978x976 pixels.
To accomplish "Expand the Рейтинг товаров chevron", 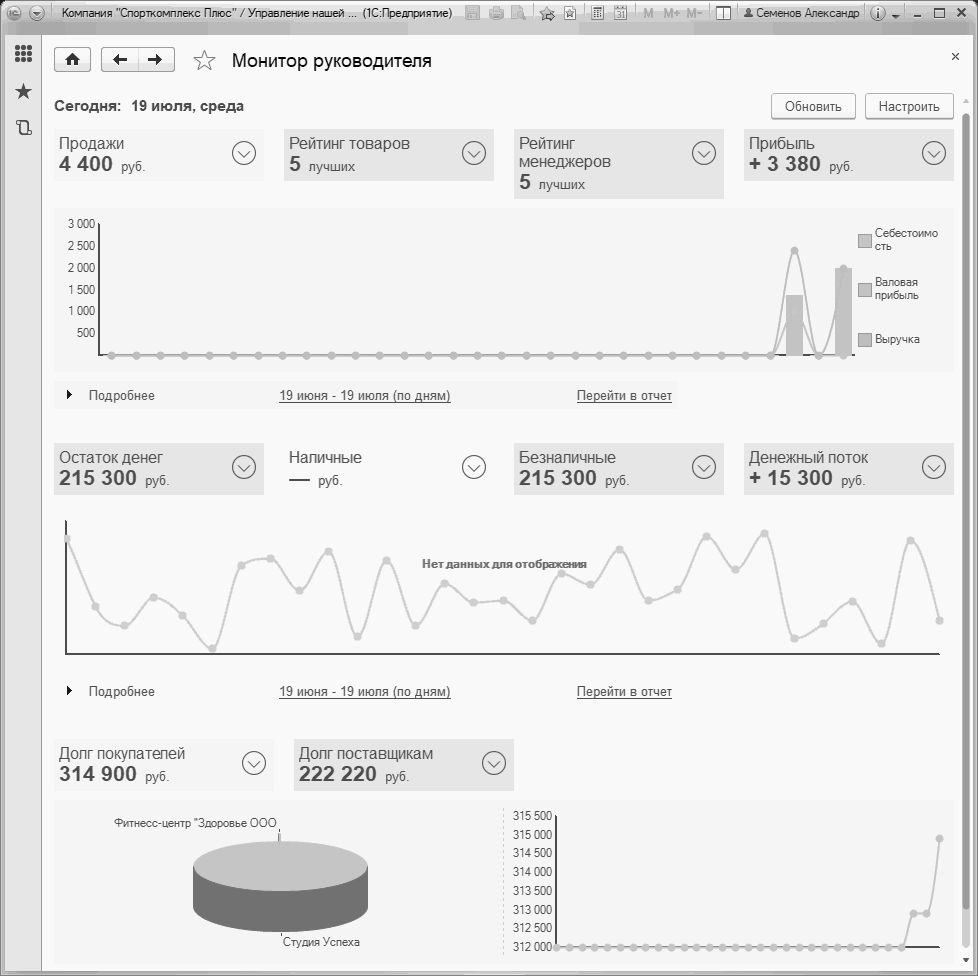I will pos(474,153).
